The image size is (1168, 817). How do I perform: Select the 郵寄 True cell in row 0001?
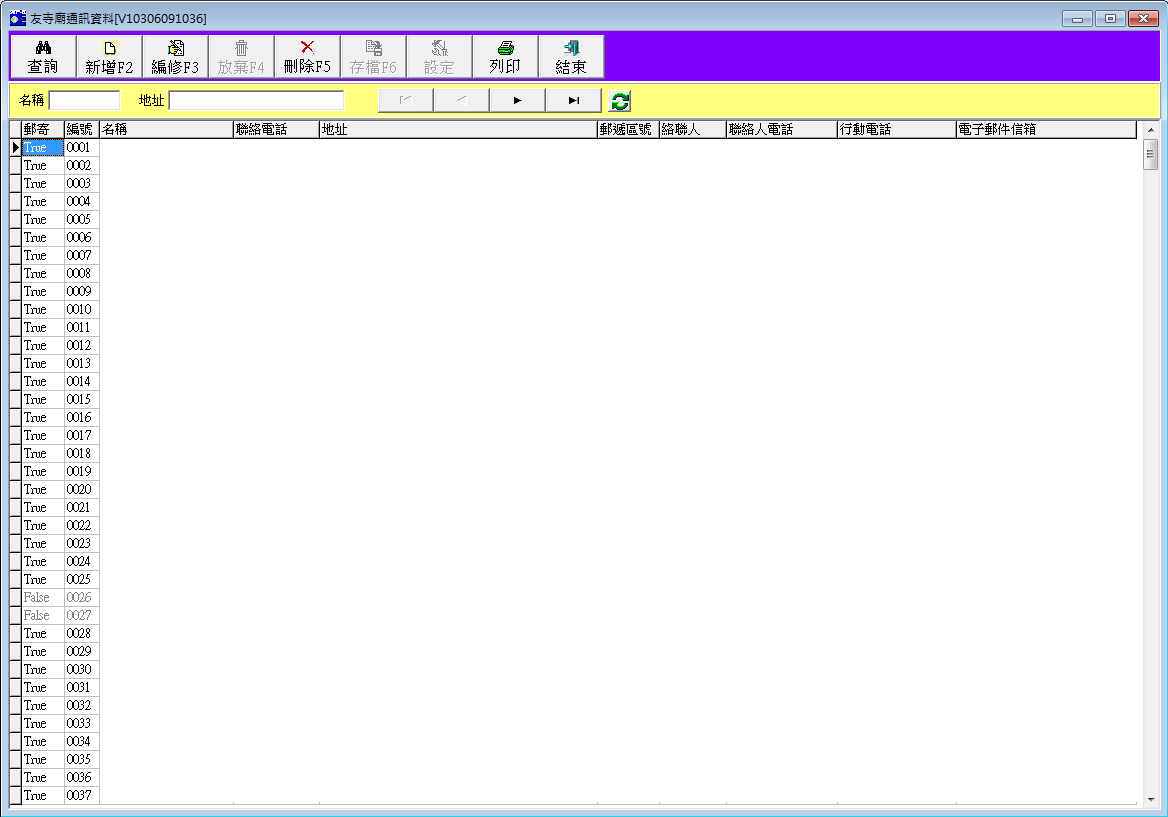(42, 148)
